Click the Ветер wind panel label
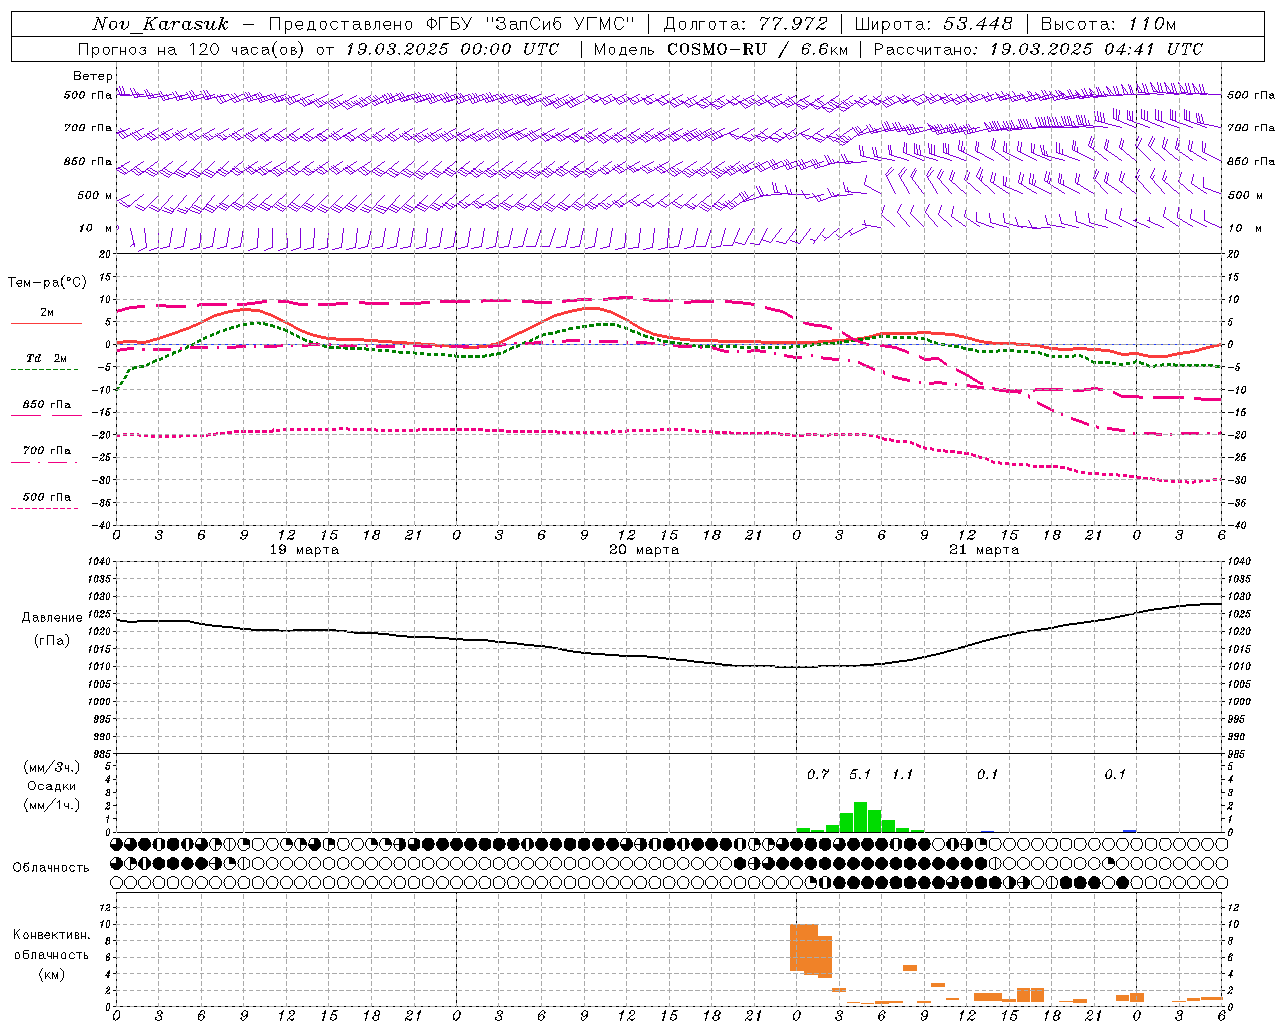 (92, 76)
